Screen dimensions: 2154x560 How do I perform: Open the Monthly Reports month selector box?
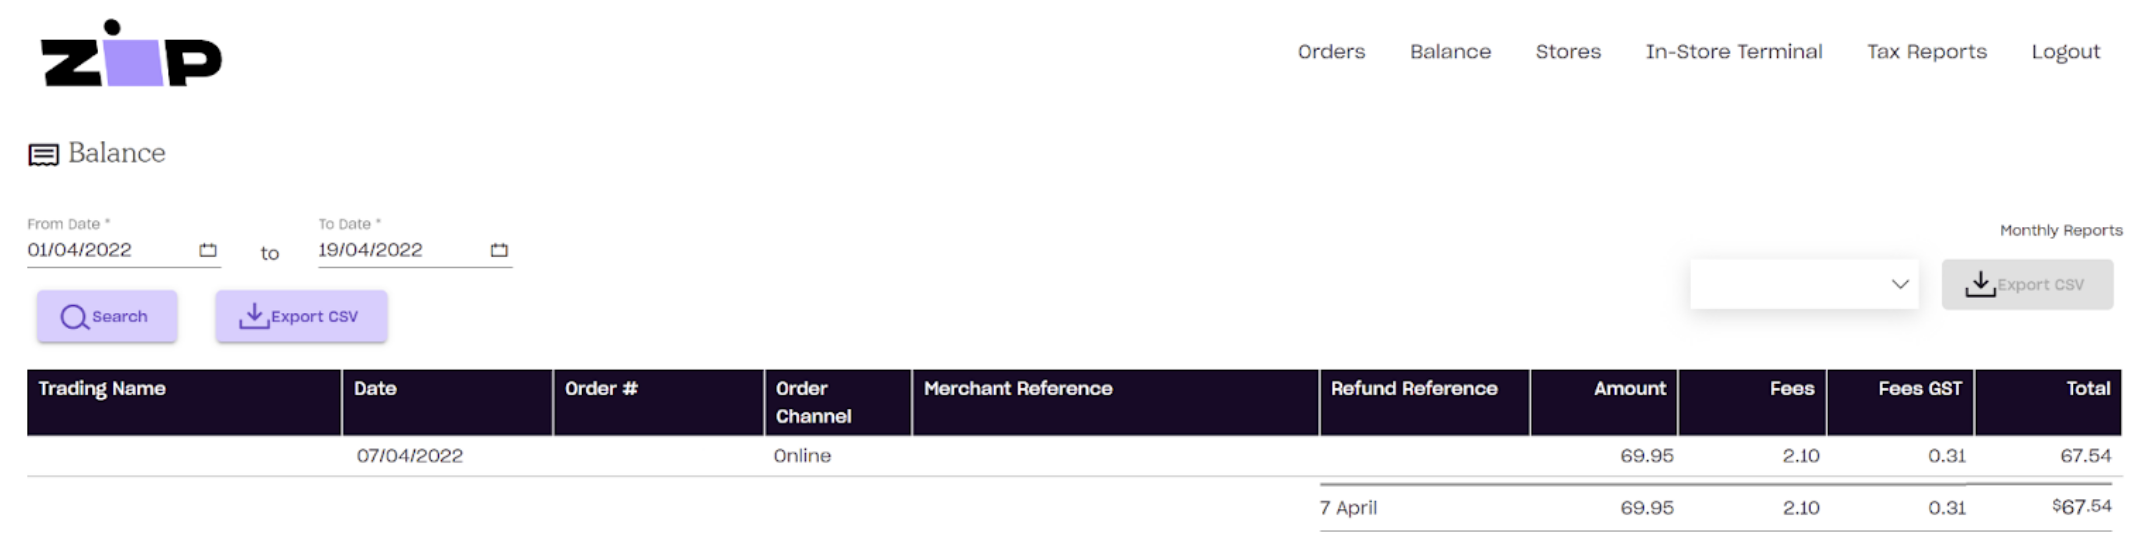[1804, 284]
